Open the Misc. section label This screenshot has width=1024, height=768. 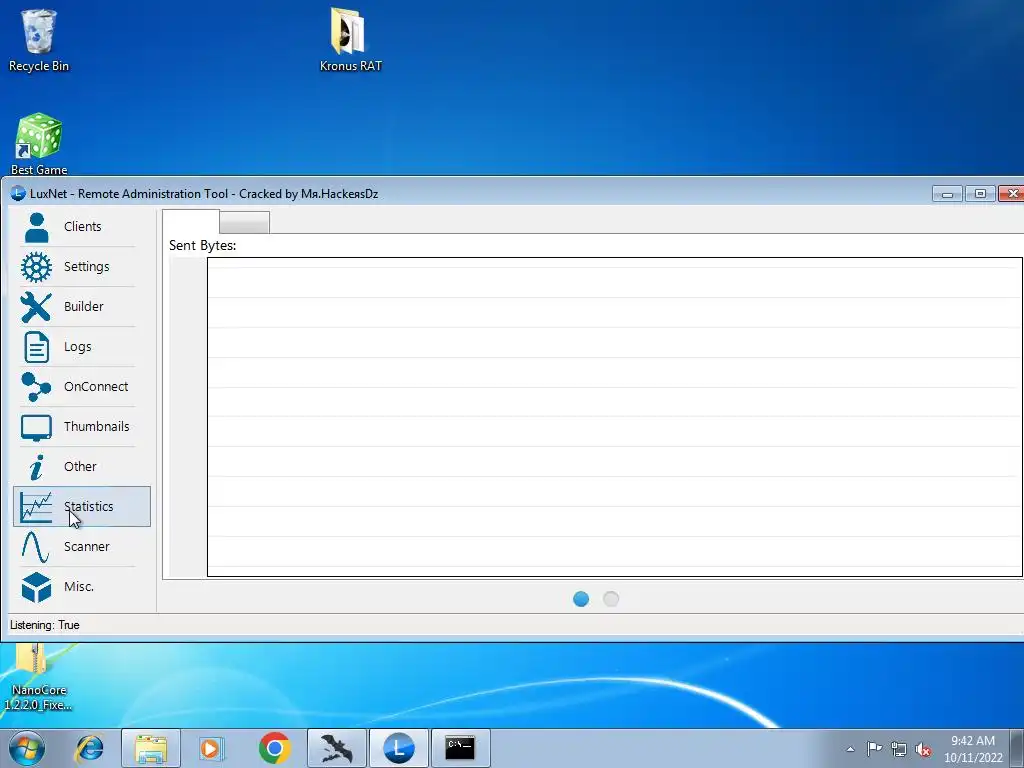point(79,586)
